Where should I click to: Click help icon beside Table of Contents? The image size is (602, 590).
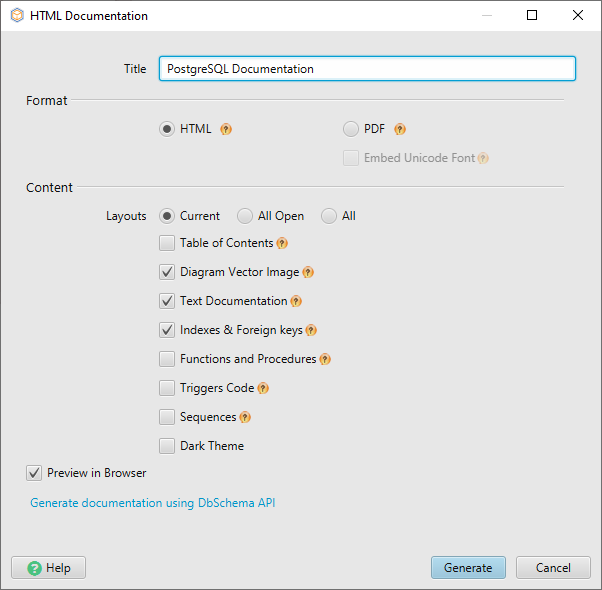282,243
